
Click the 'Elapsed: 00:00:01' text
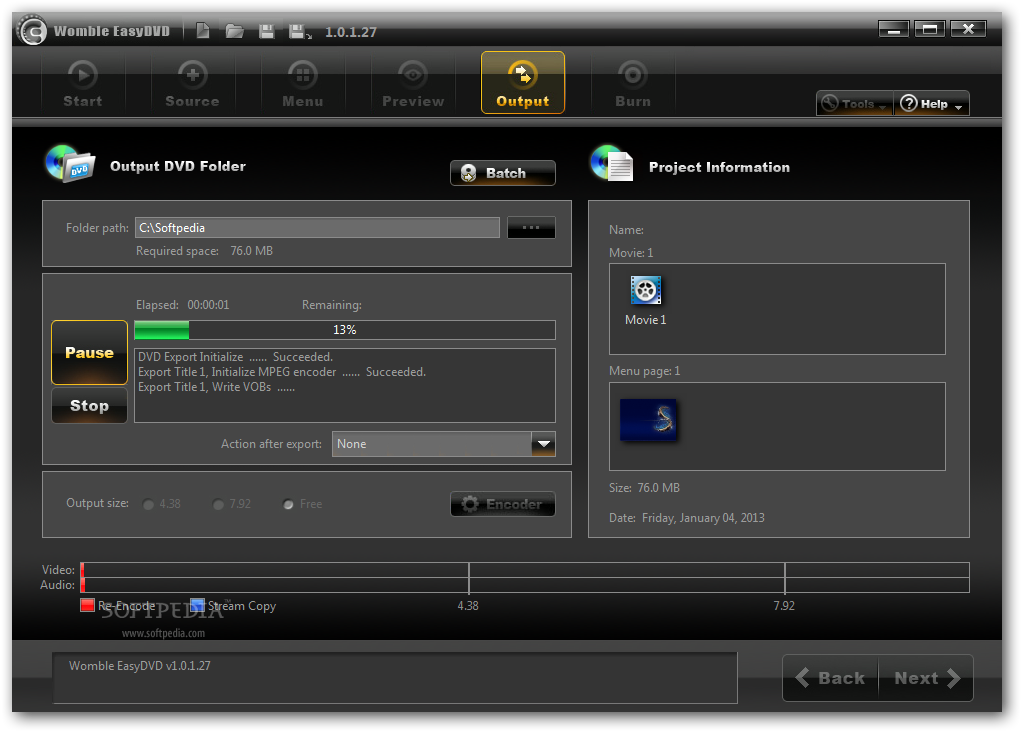click(x=182, y=305)
